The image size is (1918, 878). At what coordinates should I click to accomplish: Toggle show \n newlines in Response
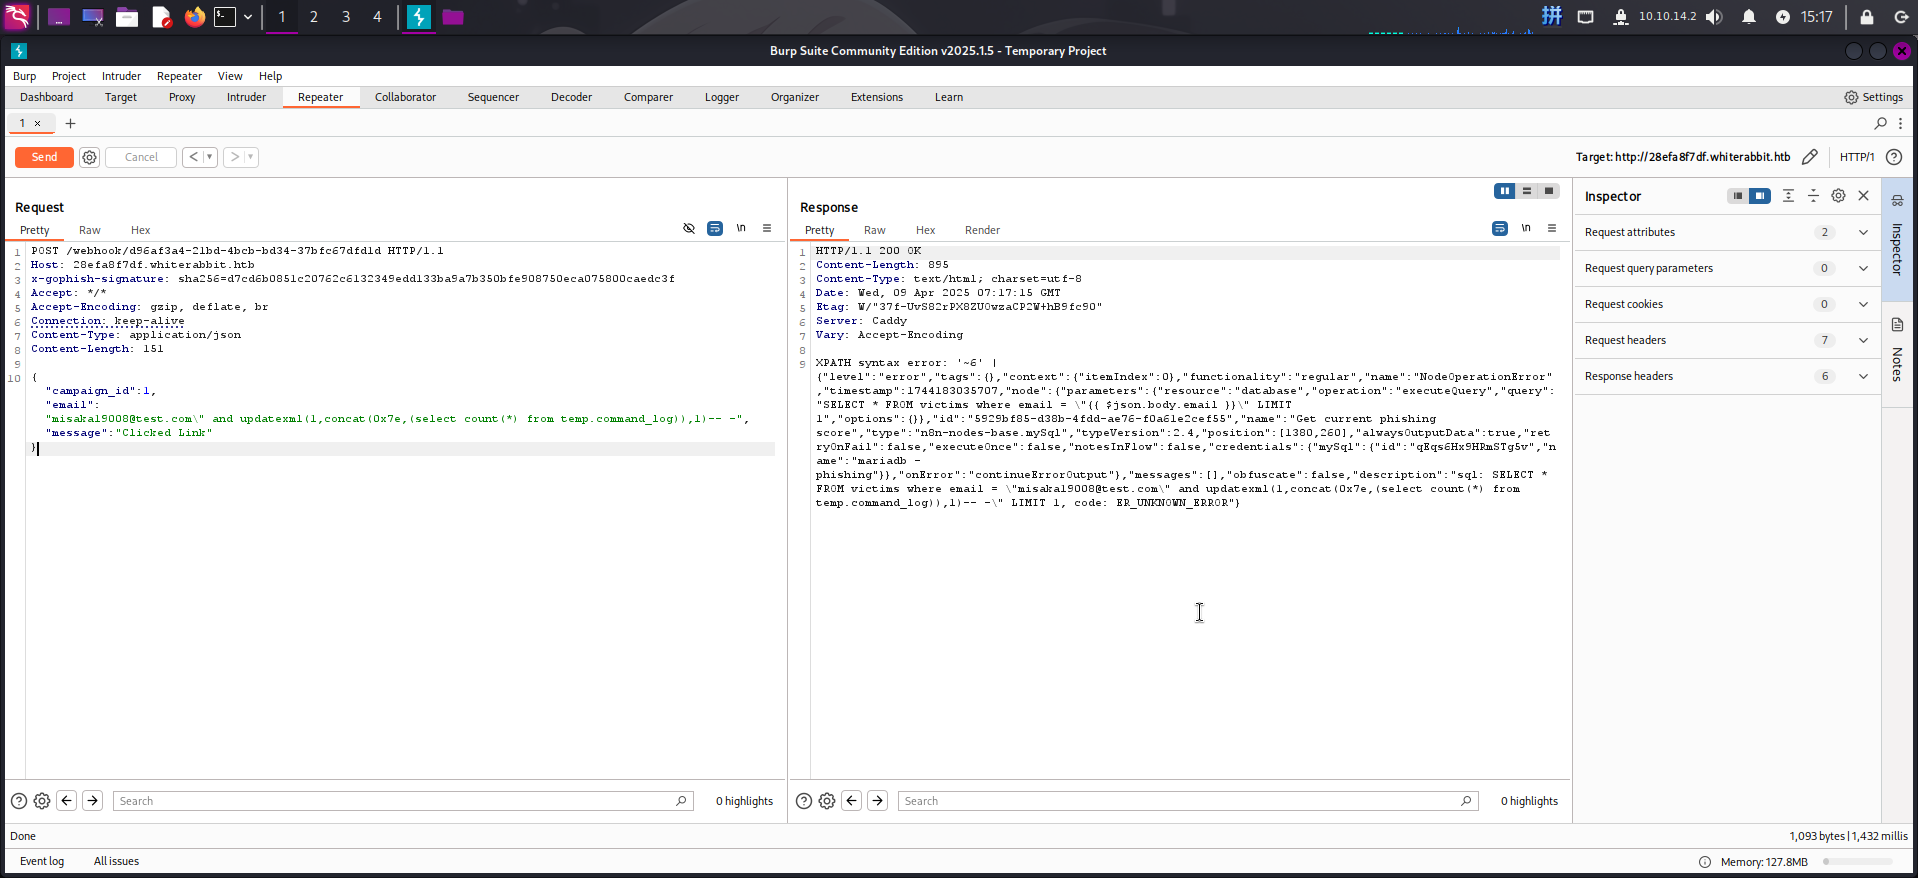click(1526, 228)
